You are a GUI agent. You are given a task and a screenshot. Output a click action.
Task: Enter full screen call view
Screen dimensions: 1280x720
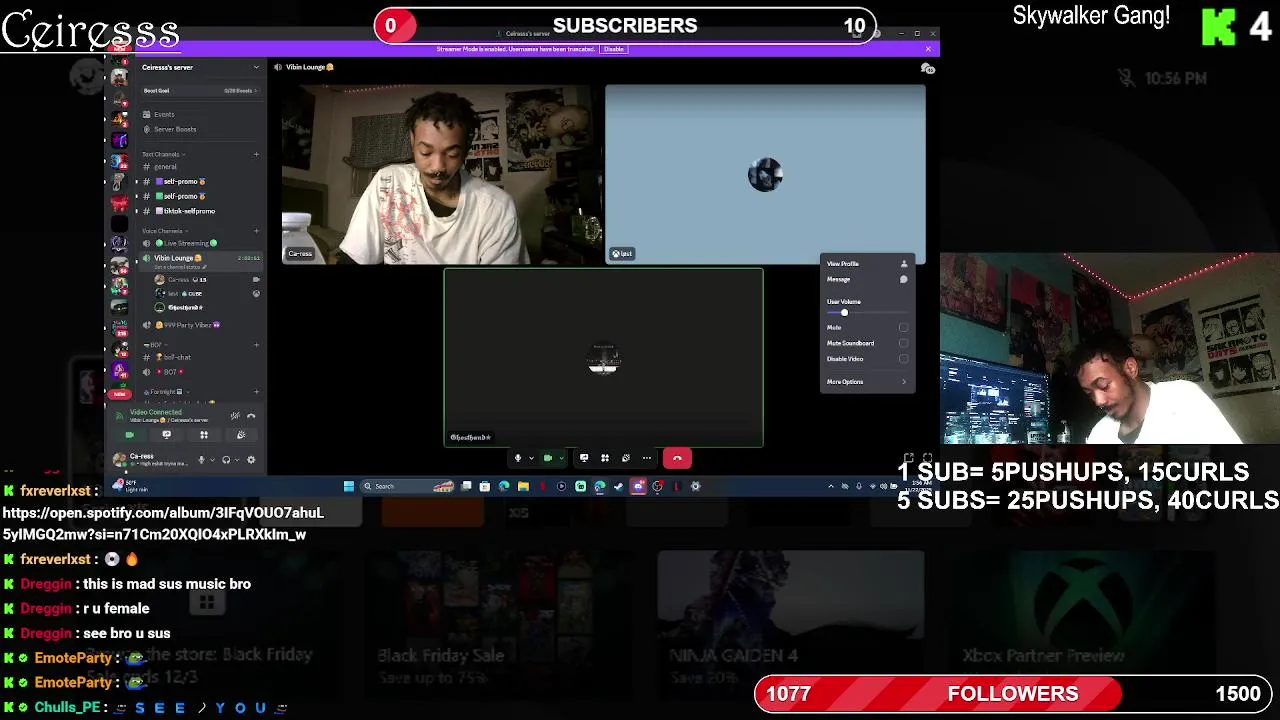[927, 458]
